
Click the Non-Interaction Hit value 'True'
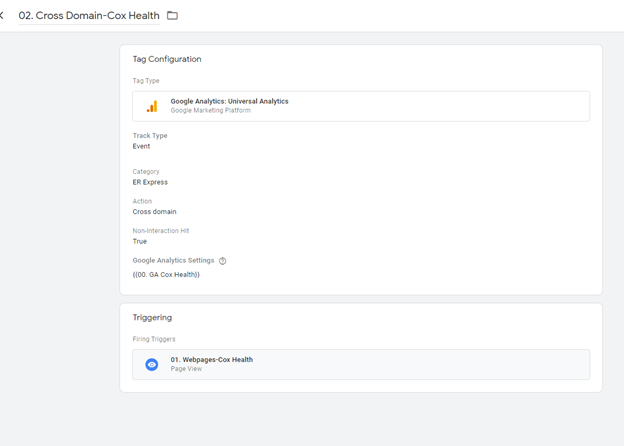pos(140,242)
